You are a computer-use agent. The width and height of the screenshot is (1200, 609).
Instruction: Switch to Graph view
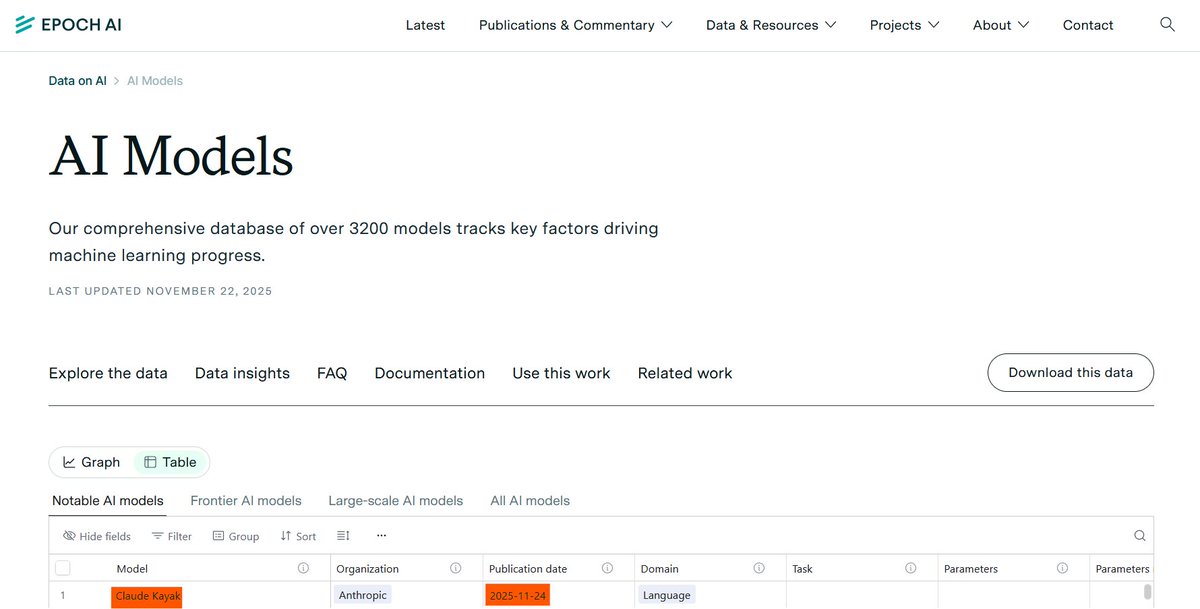click(90, 461)
